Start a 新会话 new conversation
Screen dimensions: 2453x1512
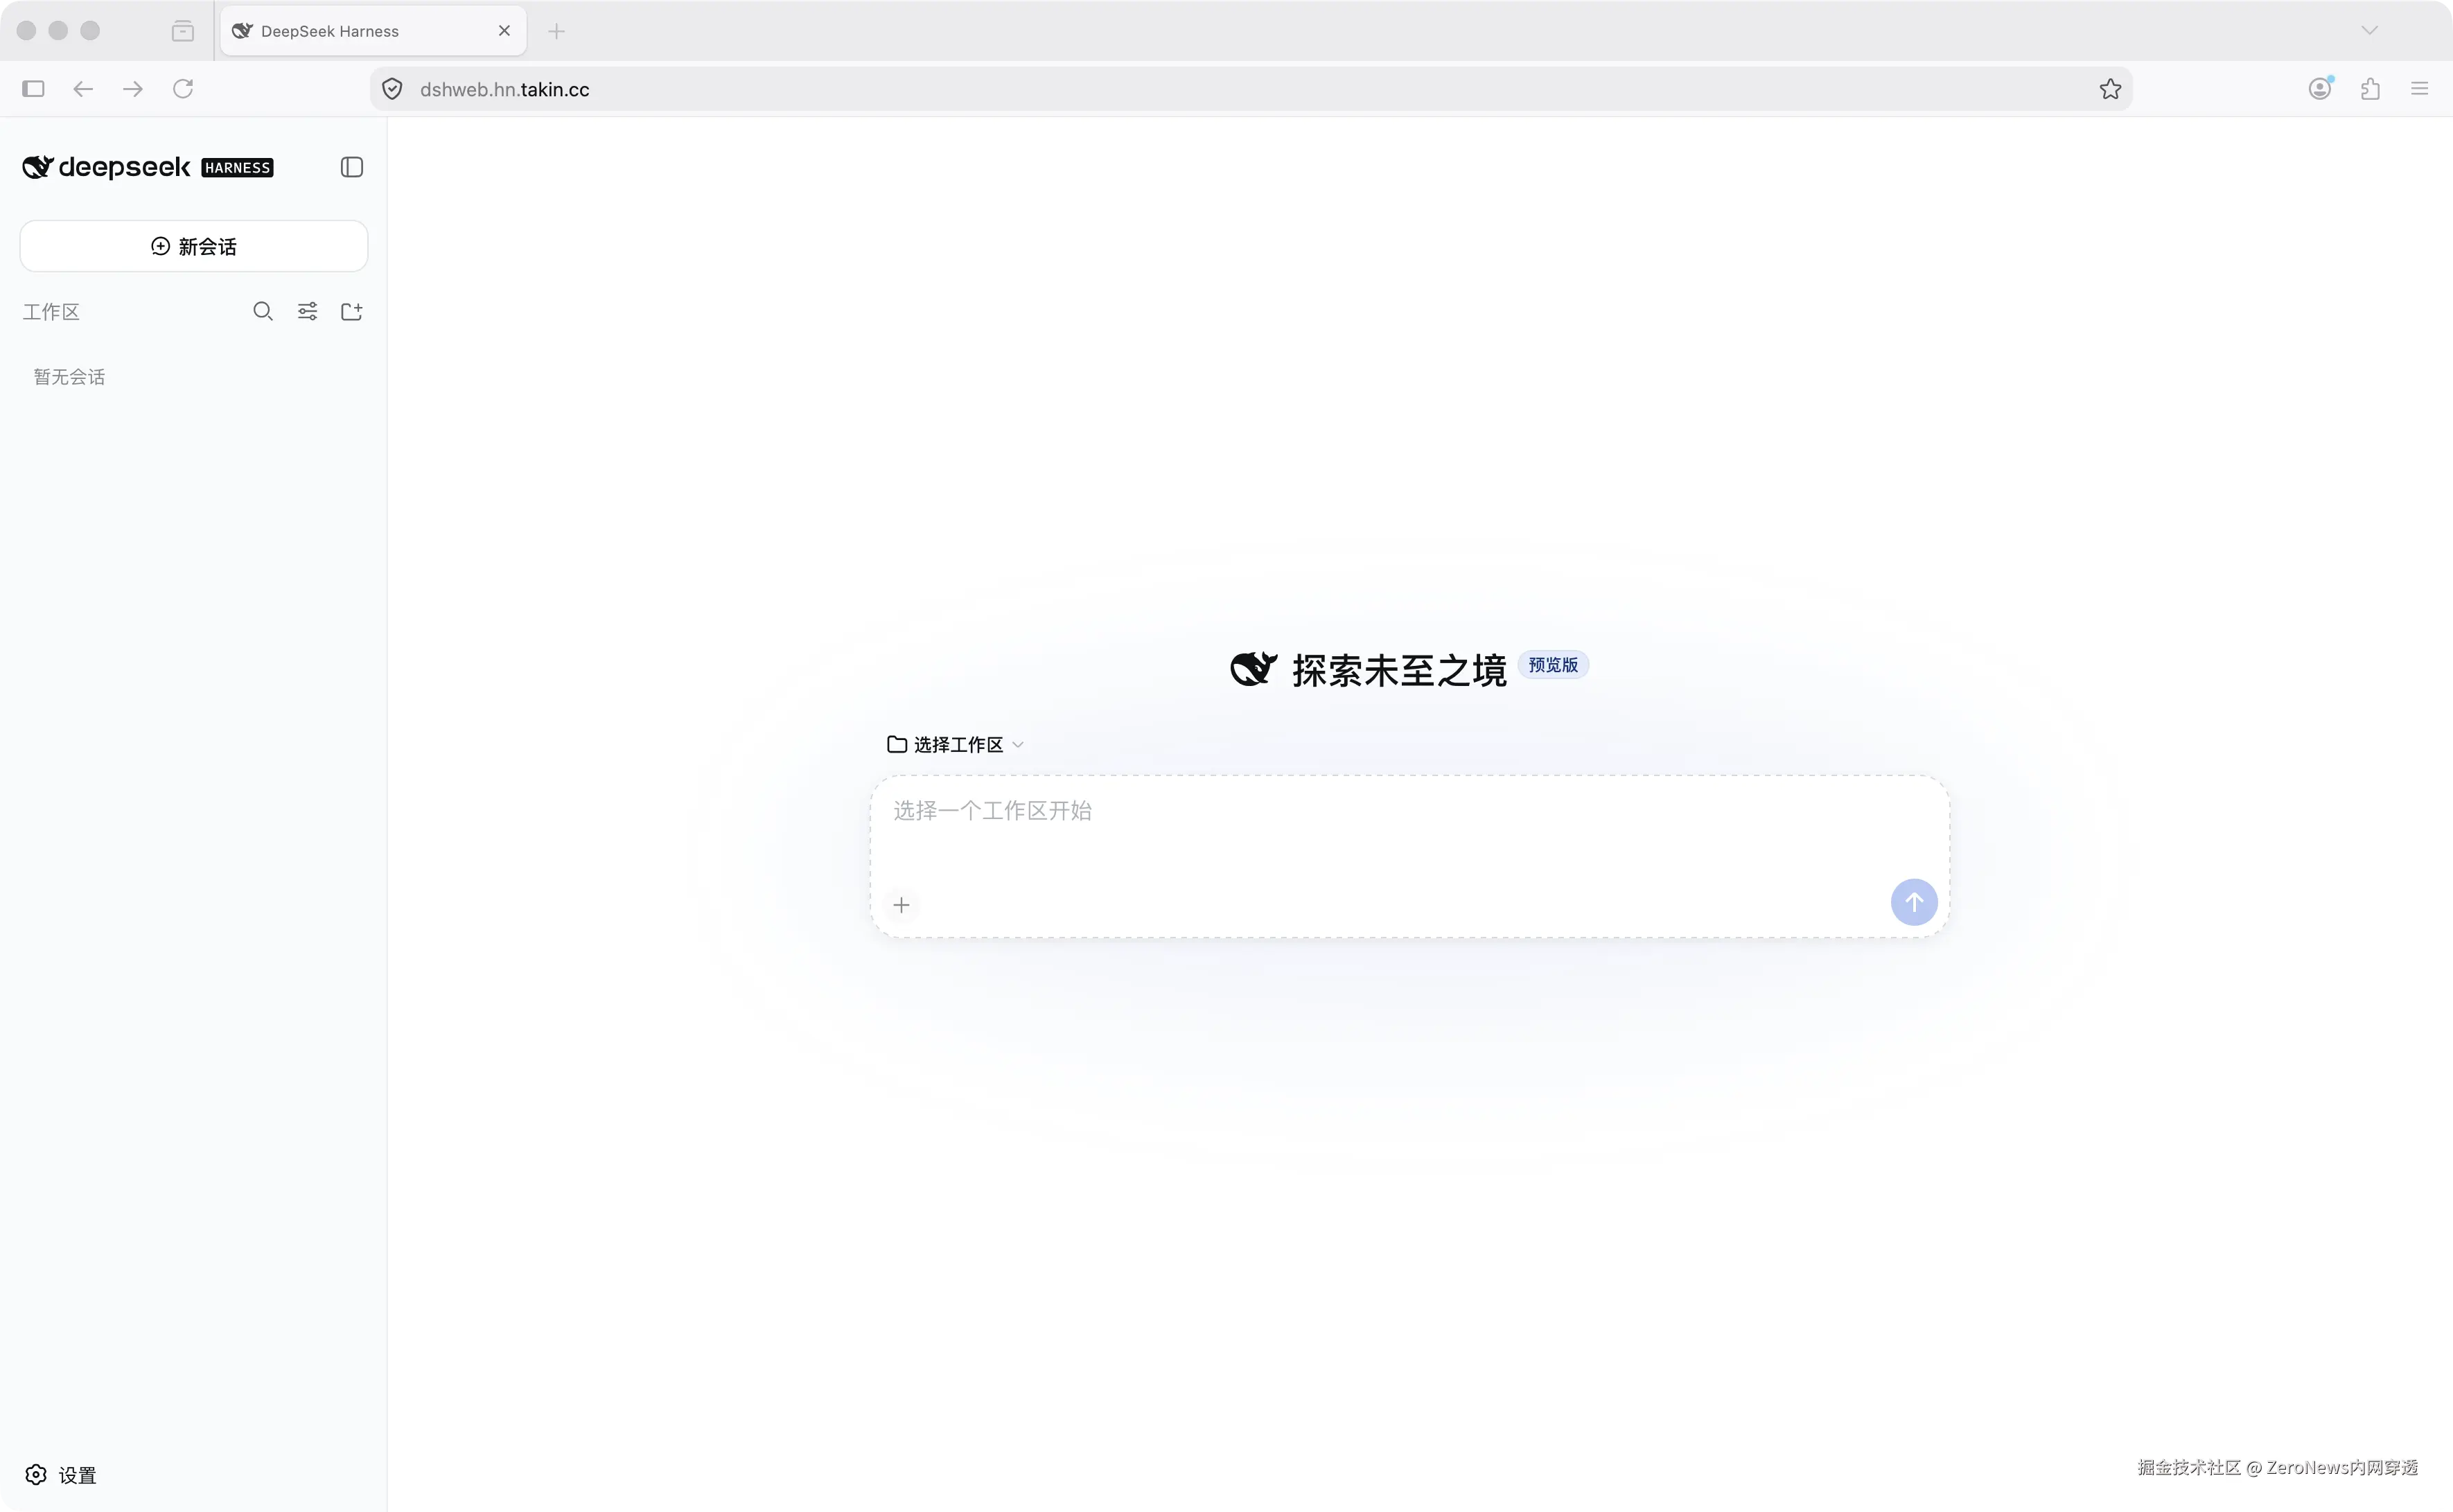[194, 246]
